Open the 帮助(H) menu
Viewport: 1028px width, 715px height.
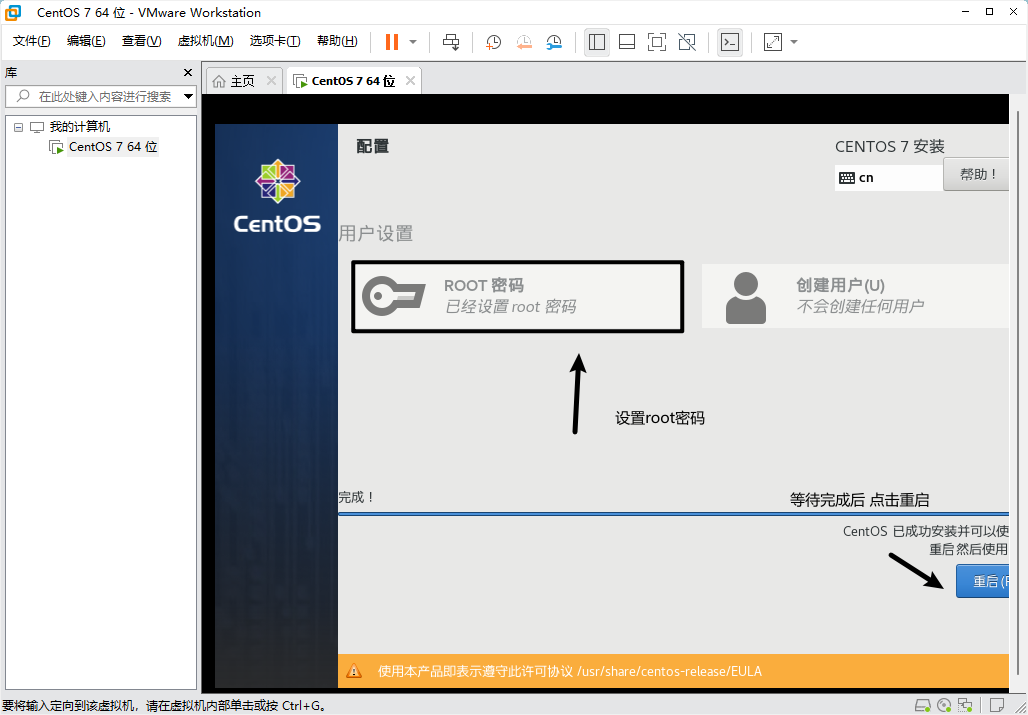337,41
